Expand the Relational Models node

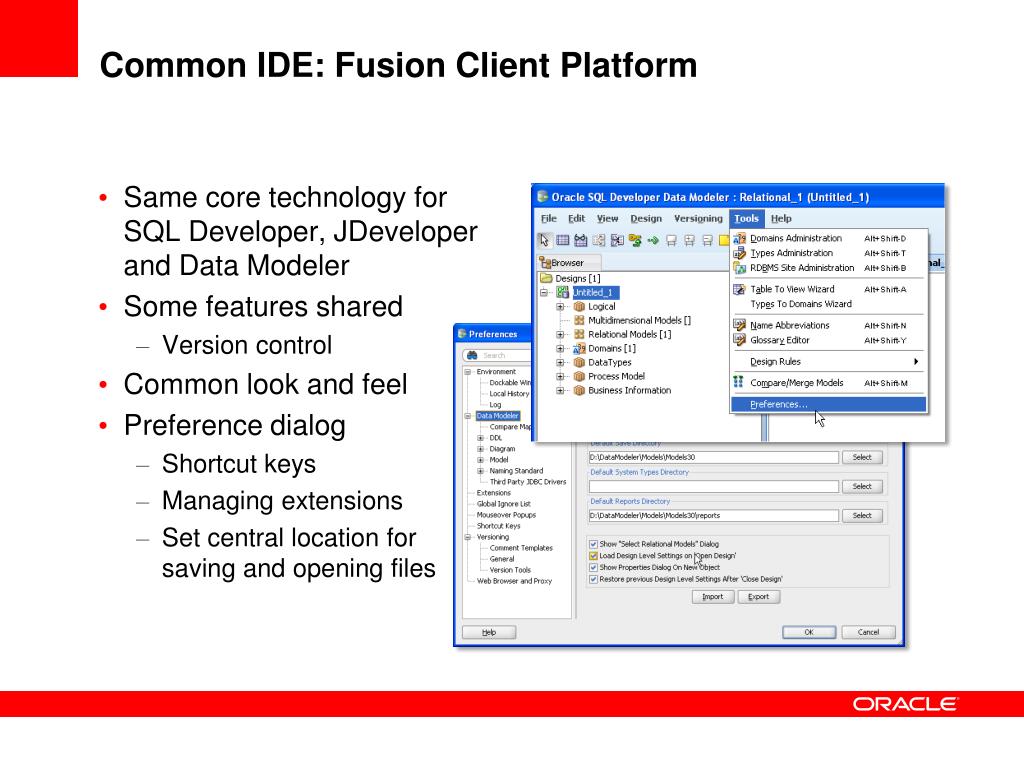tap(560, 334)
